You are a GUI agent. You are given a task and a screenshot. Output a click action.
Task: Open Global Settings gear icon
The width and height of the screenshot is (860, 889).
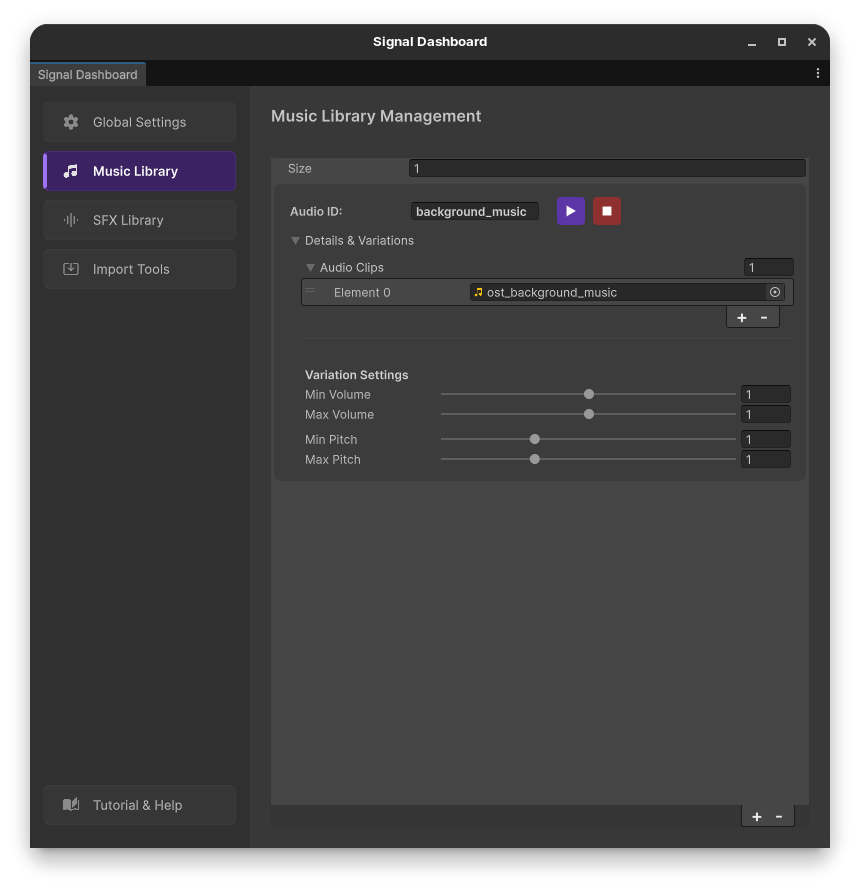pyautogui.click(x=71, y=122)
